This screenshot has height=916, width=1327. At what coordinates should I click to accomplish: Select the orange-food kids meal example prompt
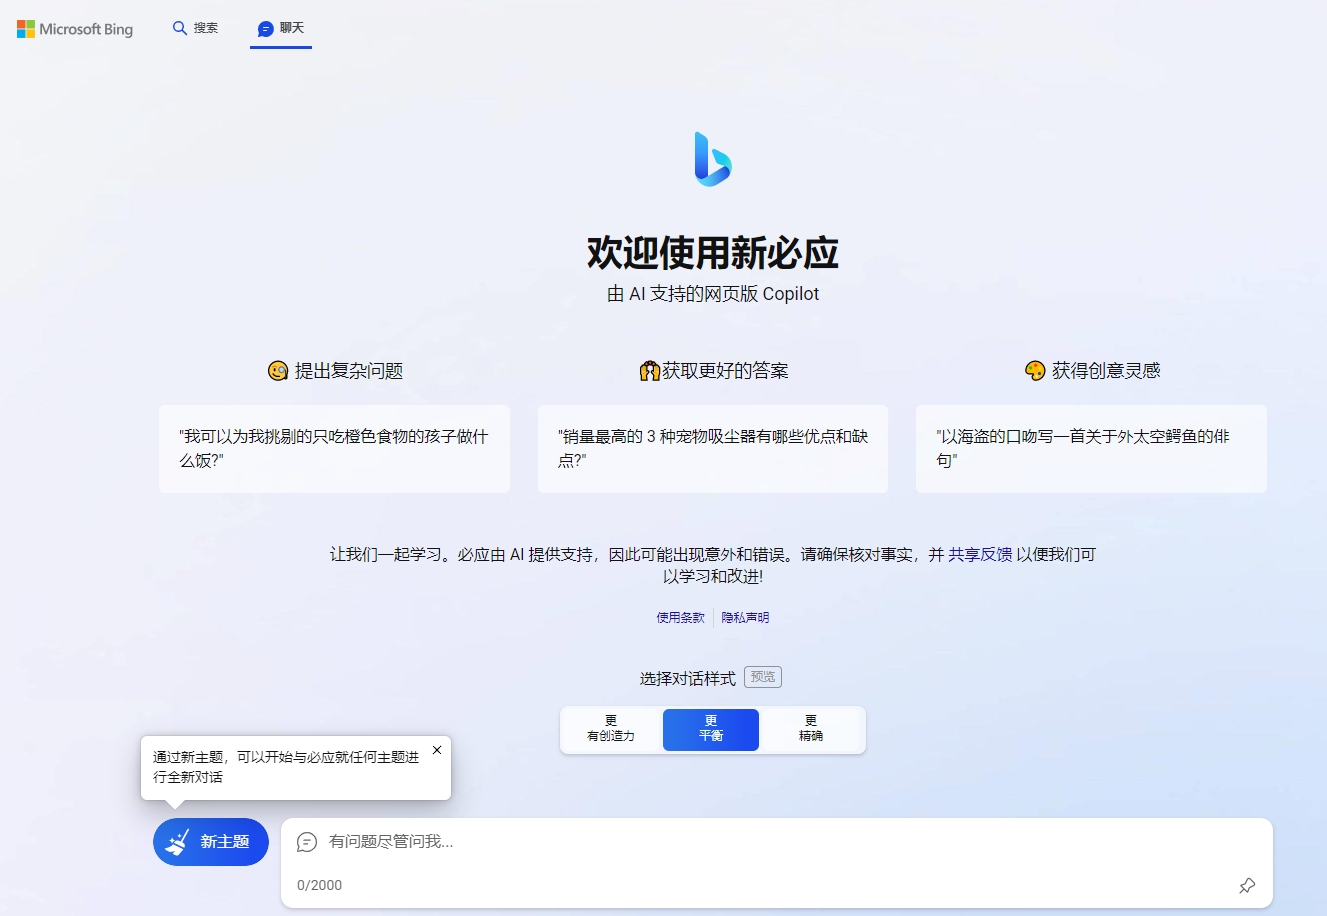[334, 448]
